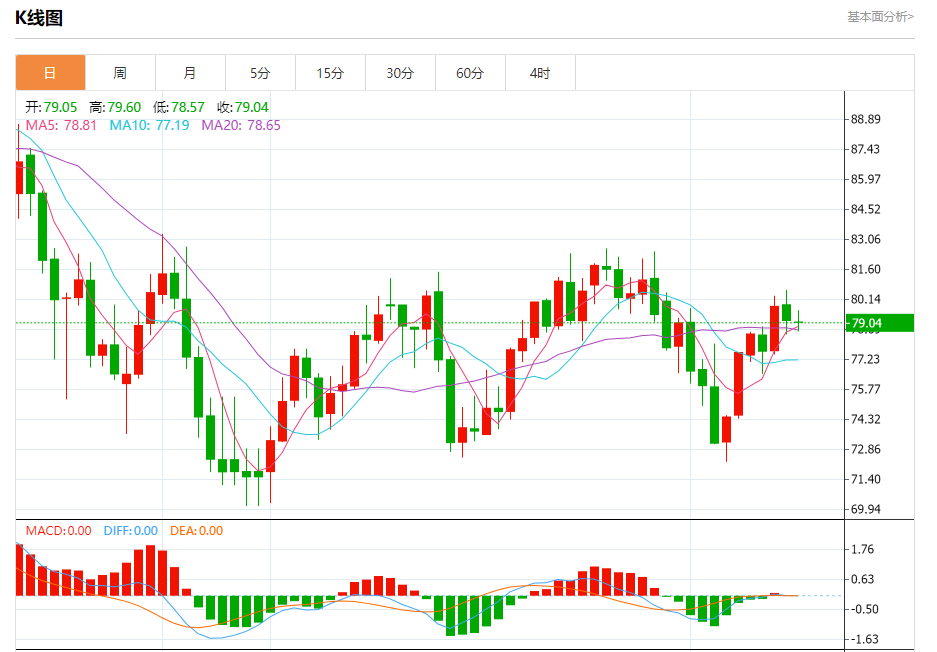The height and width of the screenshot is (652, 937).
Task: Click the 81.60 price axis label
Action: tap(865, 269)
